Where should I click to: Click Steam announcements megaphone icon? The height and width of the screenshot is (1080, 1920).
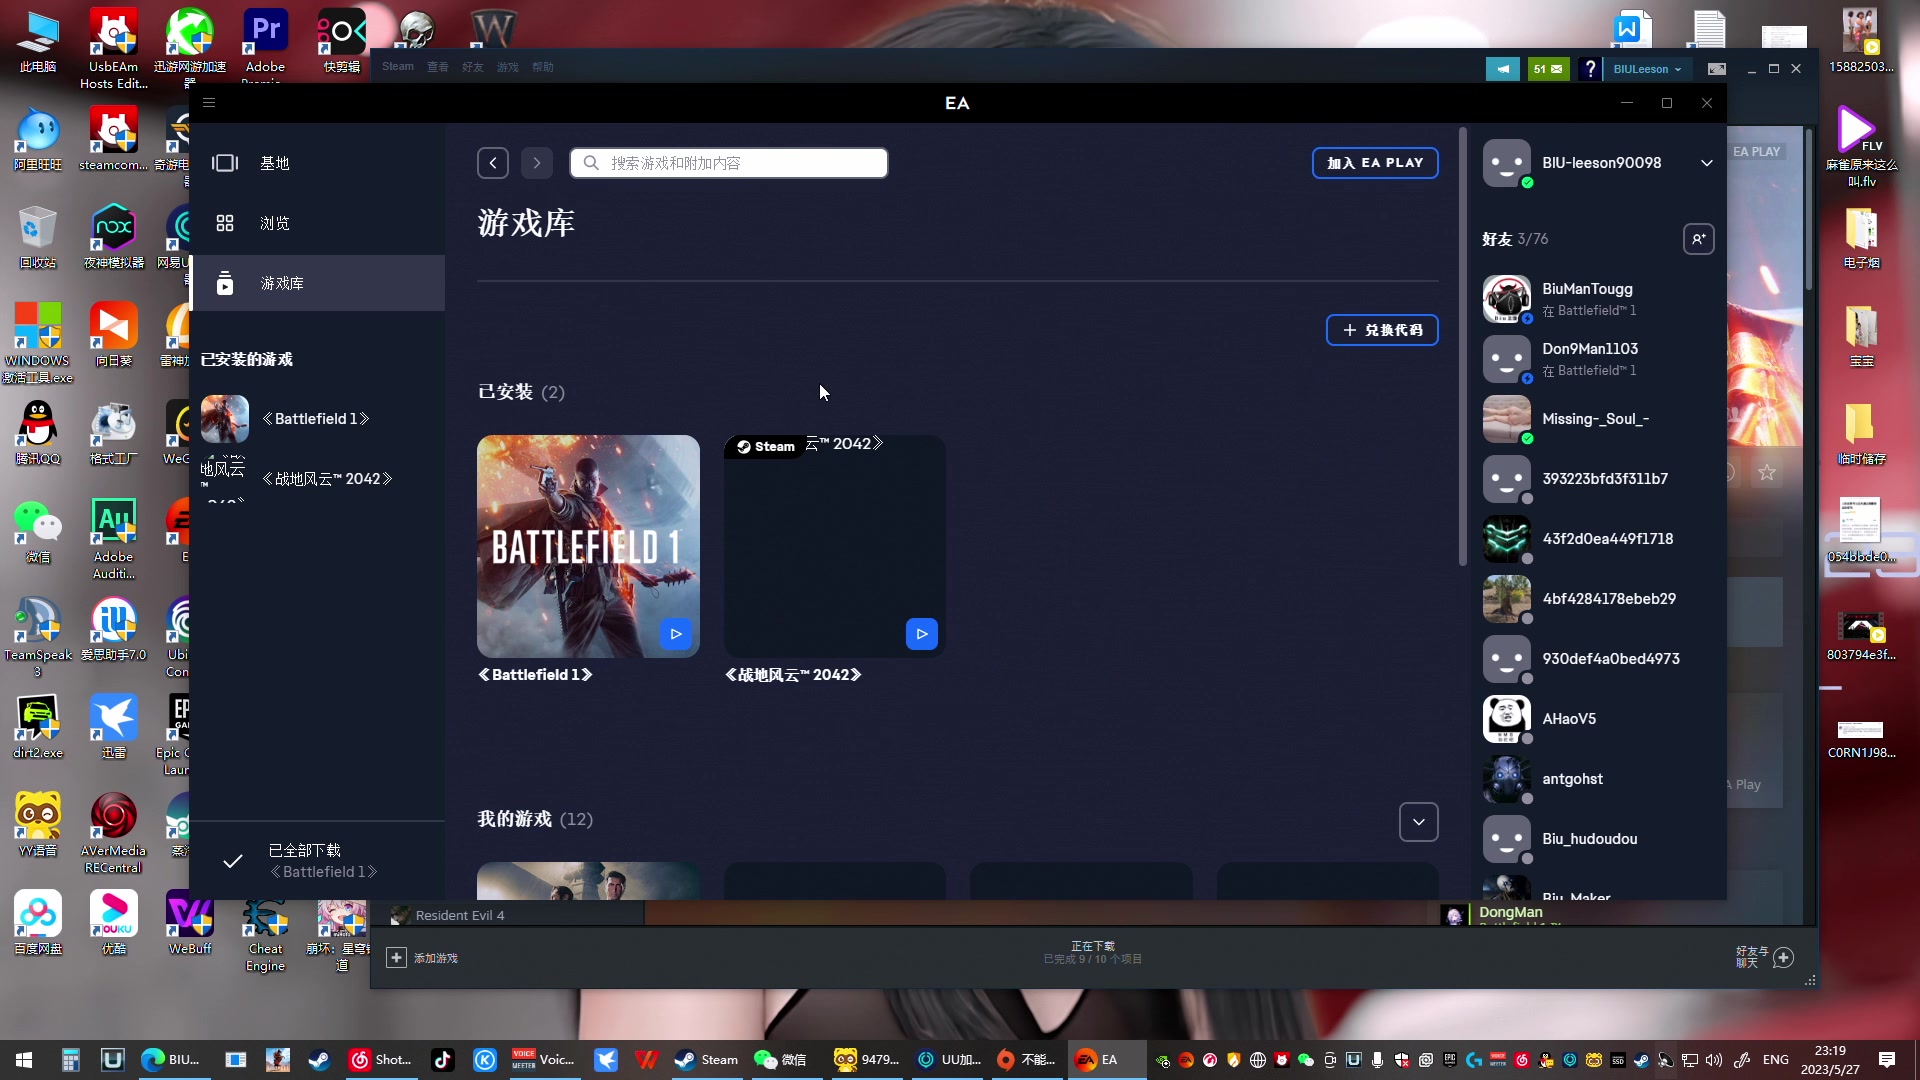pos(1502,69)
